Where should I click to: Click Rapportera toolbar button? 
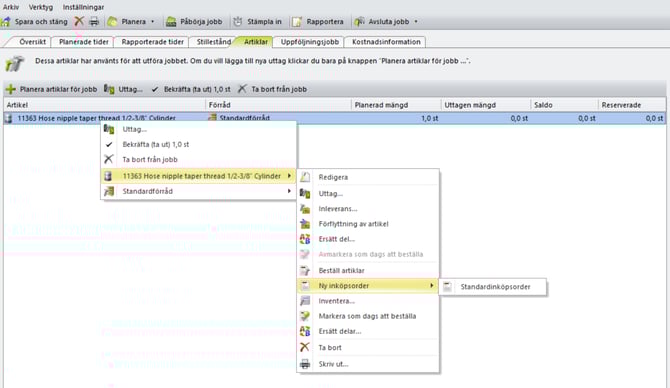318,21
